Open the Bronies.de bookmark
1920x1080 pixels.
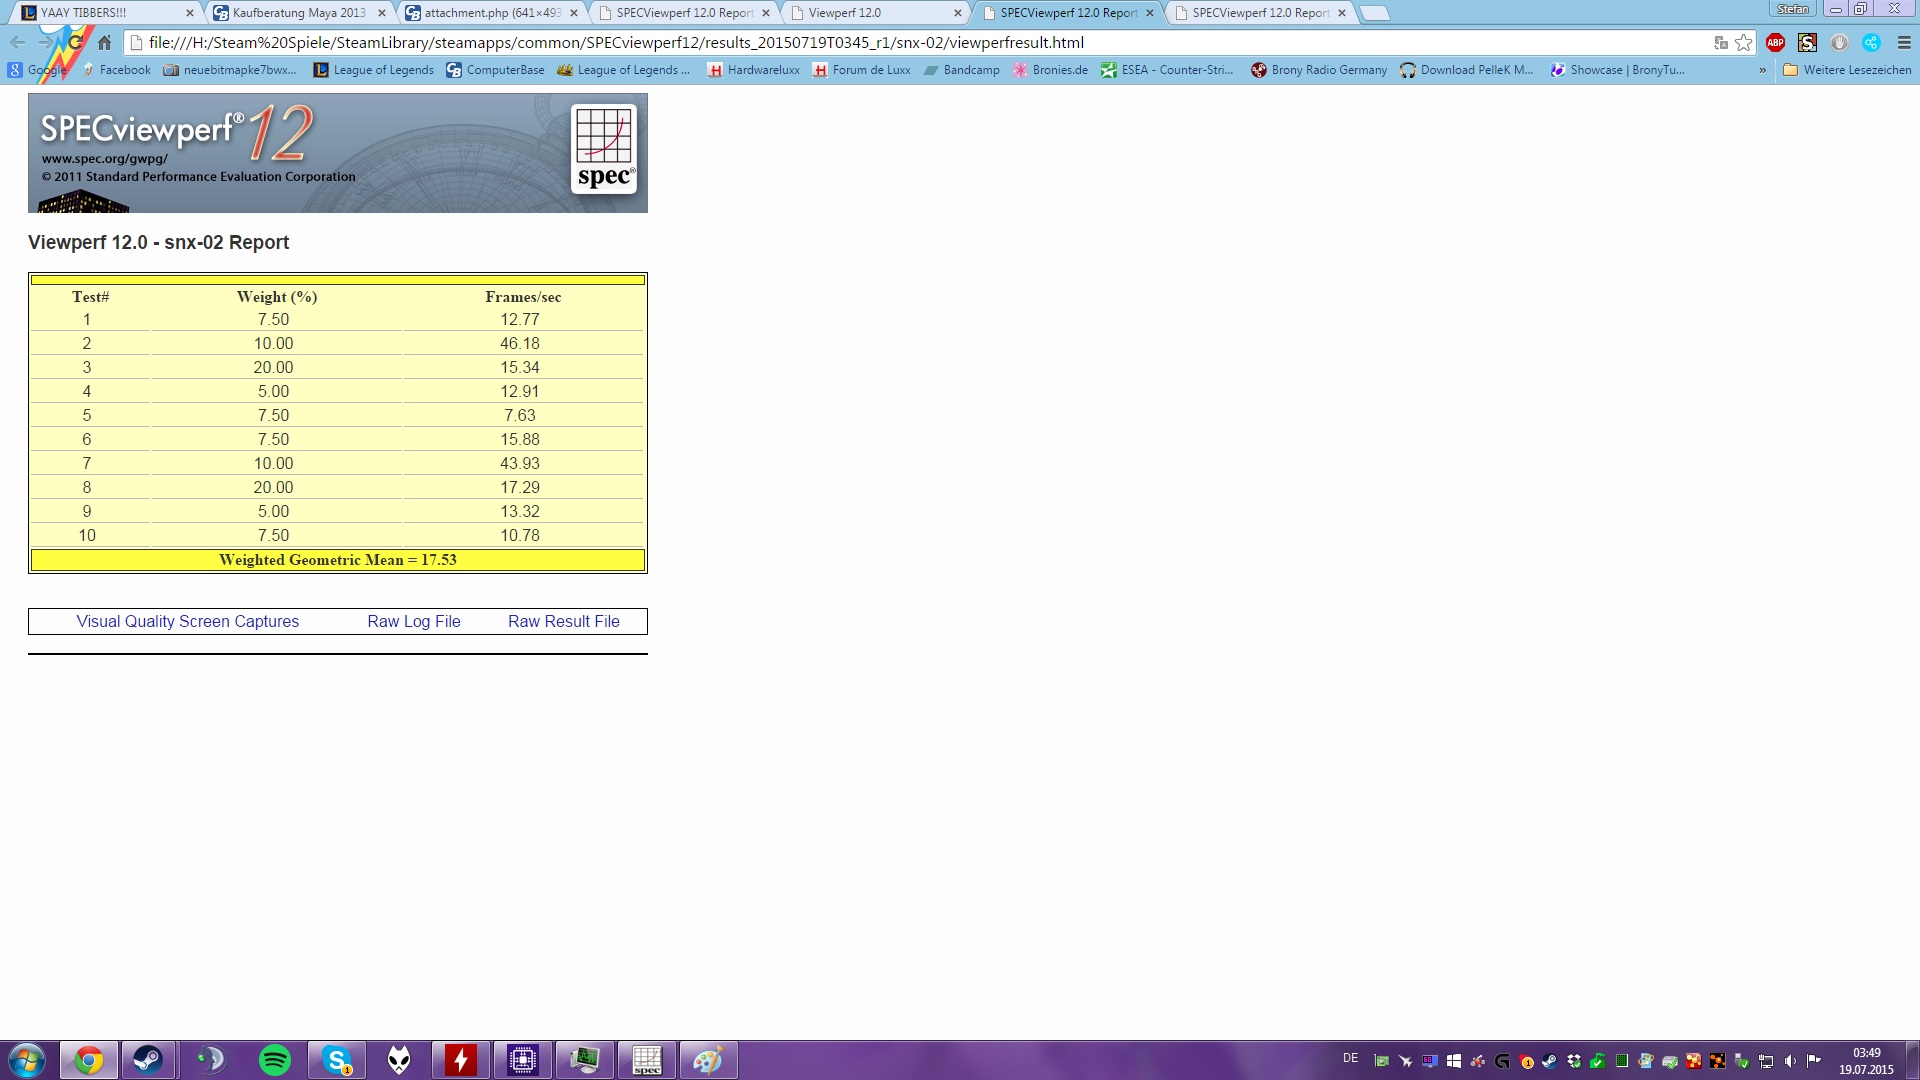point(1050,70)
